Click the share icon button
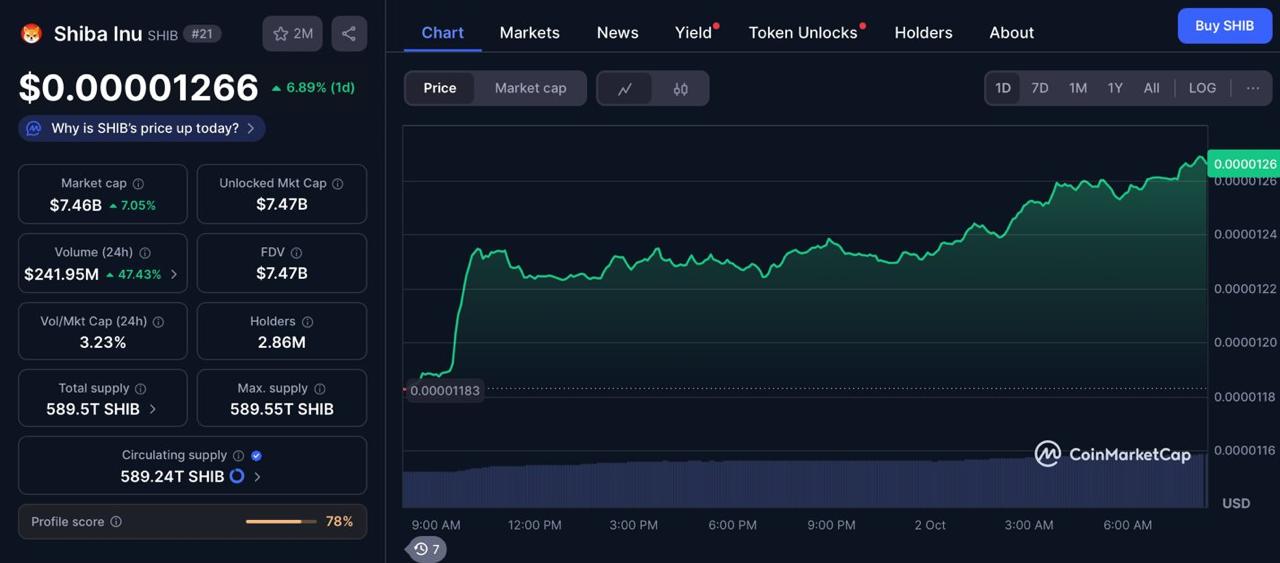1280x563 pixels. tap(349, 34)
